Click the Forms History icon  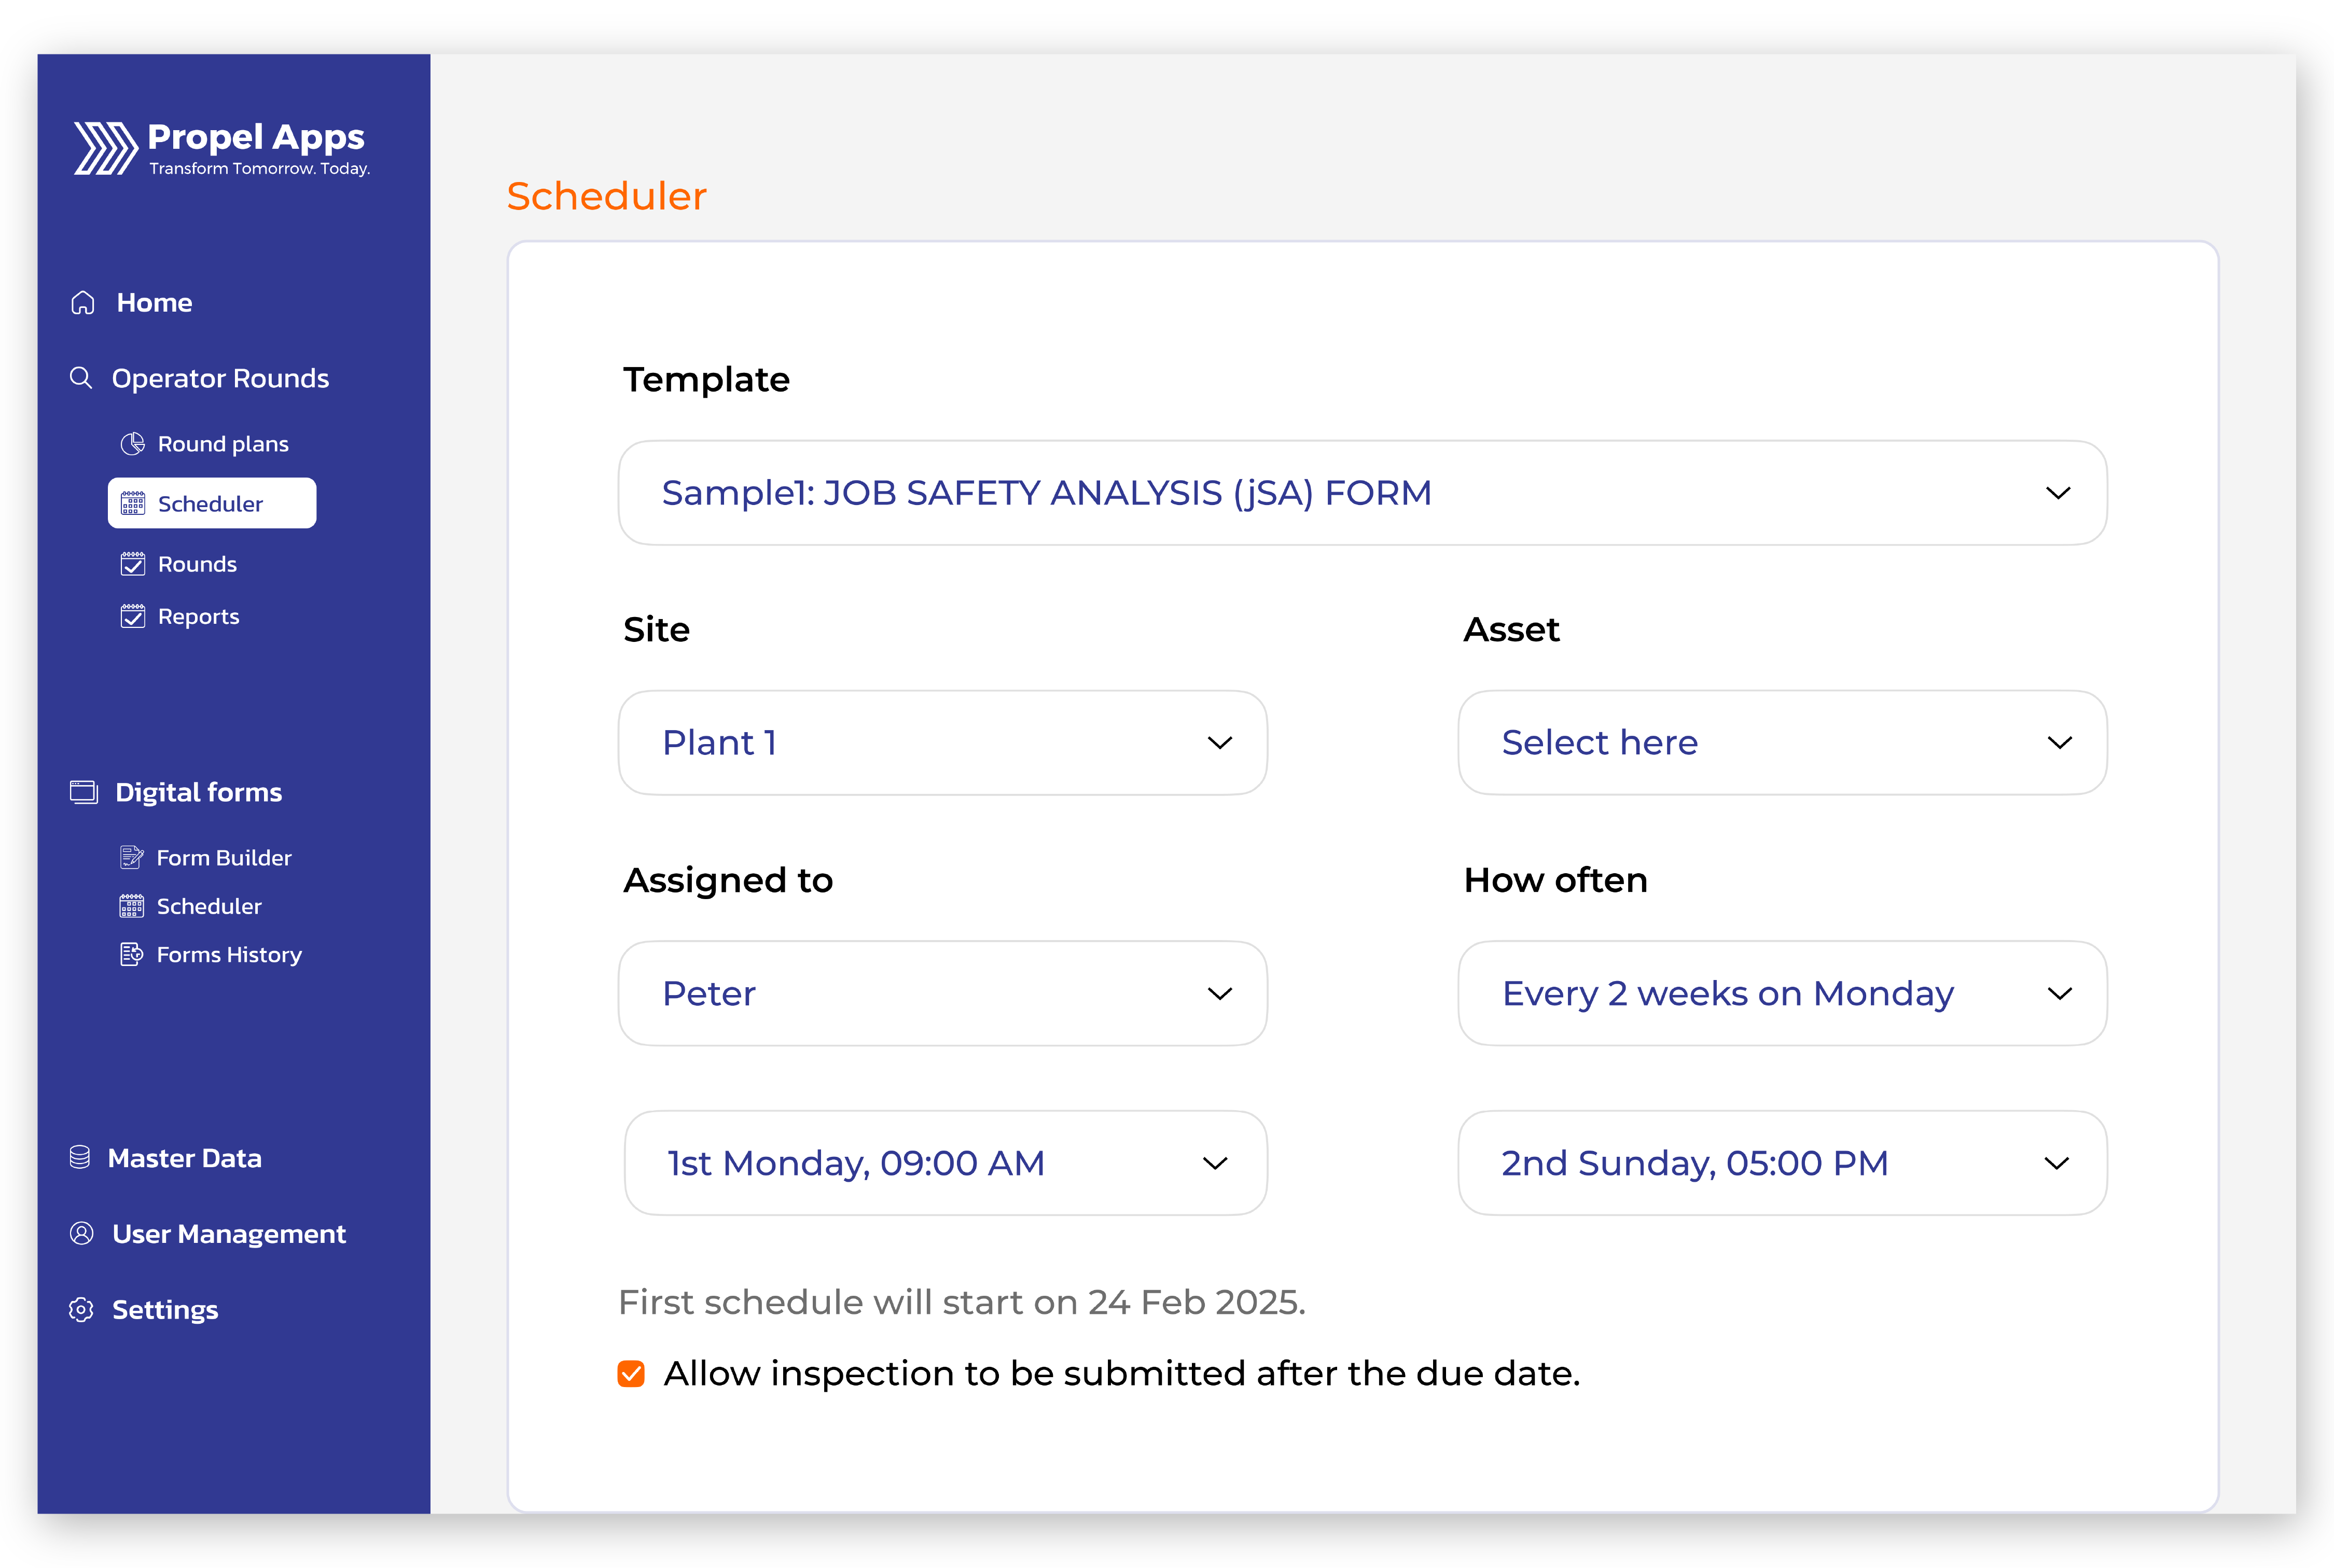pyautogui.click(x=131, y=954)
